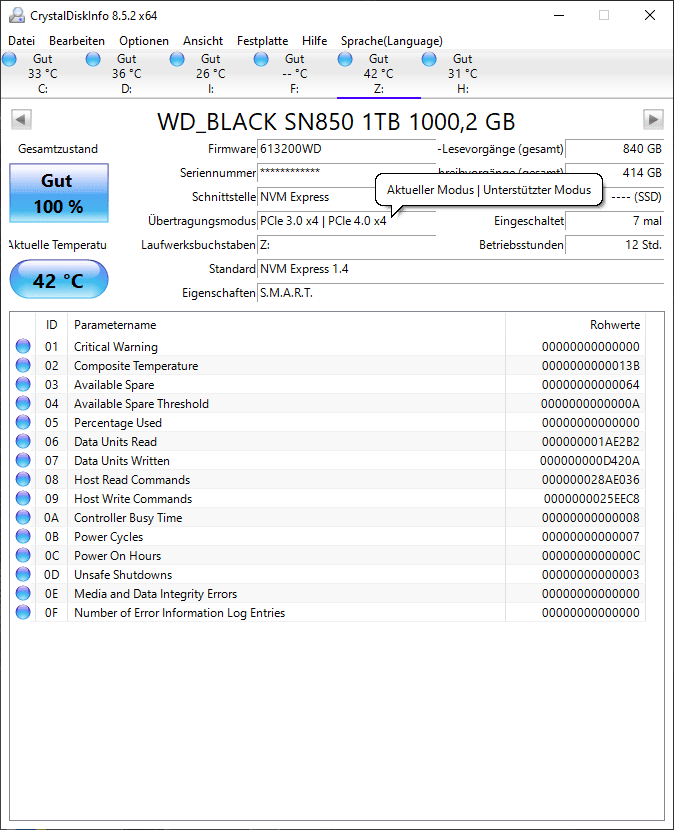Click status orb of Power On Hours row
Image resolution: width=674 pixels, height=830 pixels.
[23, 555]
